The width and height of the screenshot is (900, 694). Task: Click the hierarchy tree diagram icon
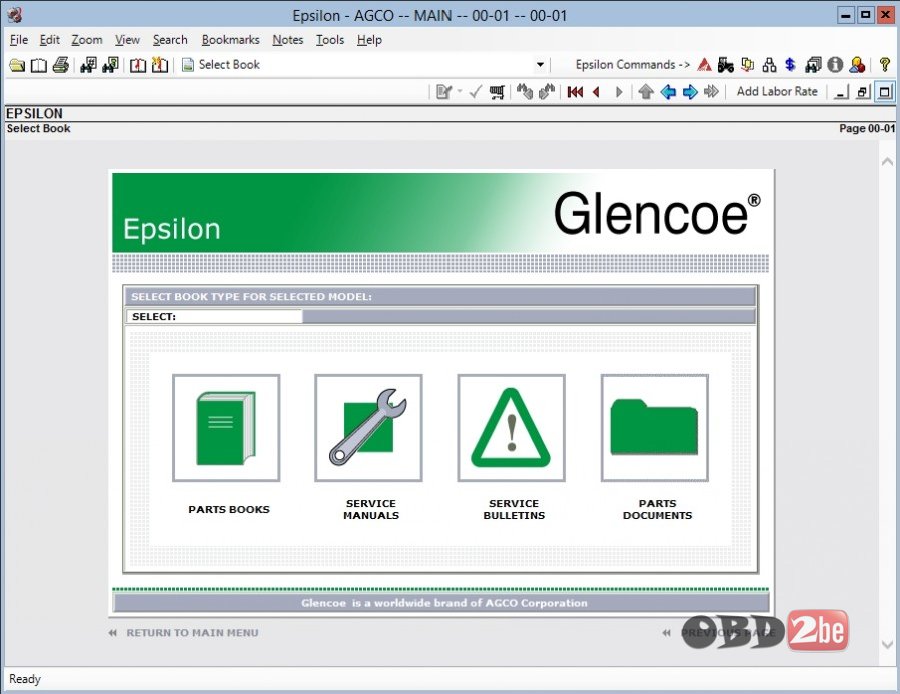click(769, 65)
